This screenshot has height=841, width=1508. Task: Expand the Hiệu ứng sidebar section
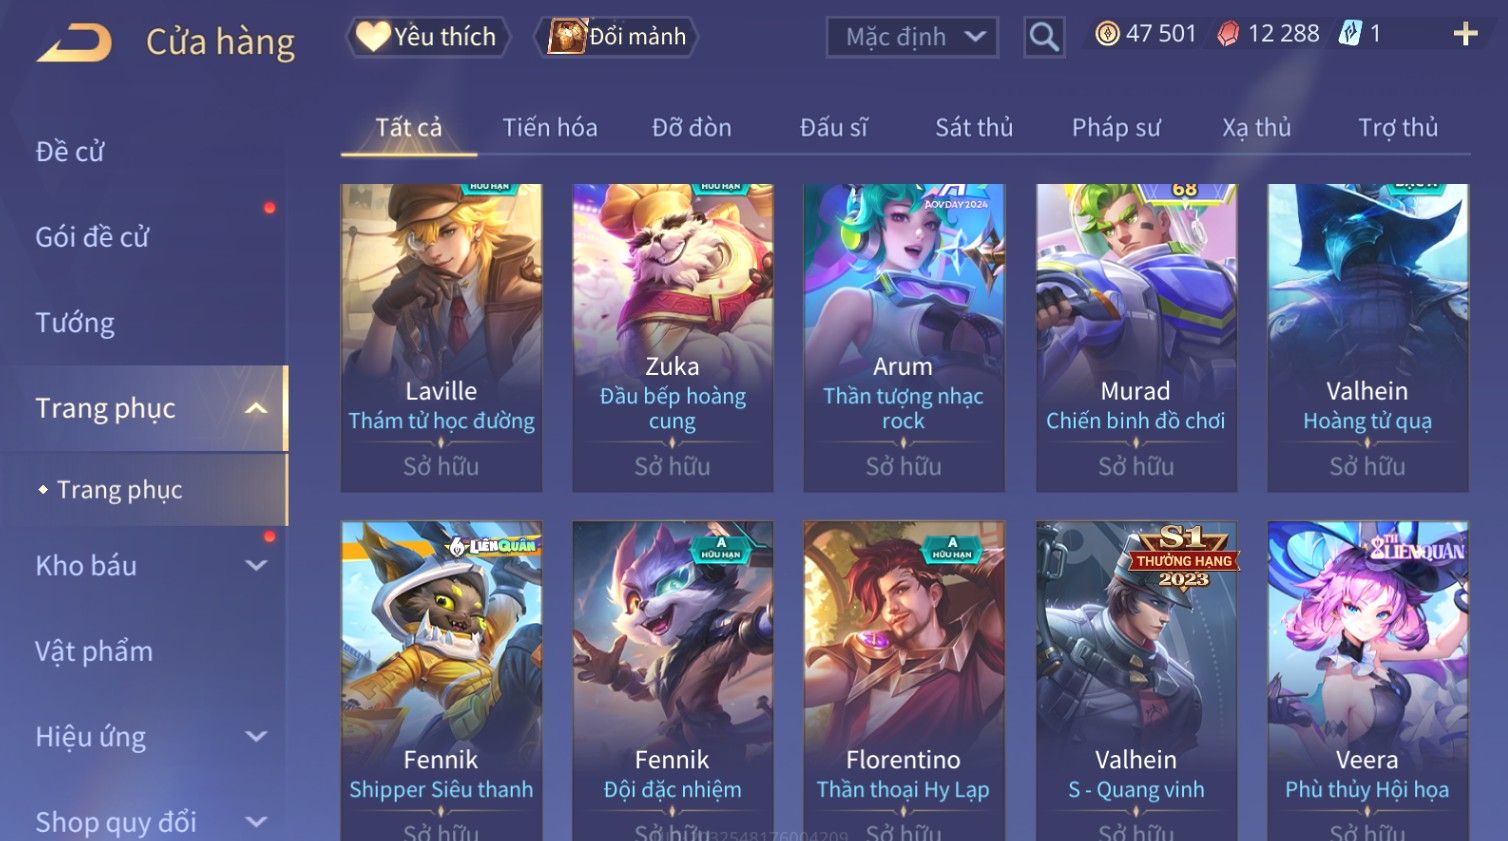coord(256,737)
